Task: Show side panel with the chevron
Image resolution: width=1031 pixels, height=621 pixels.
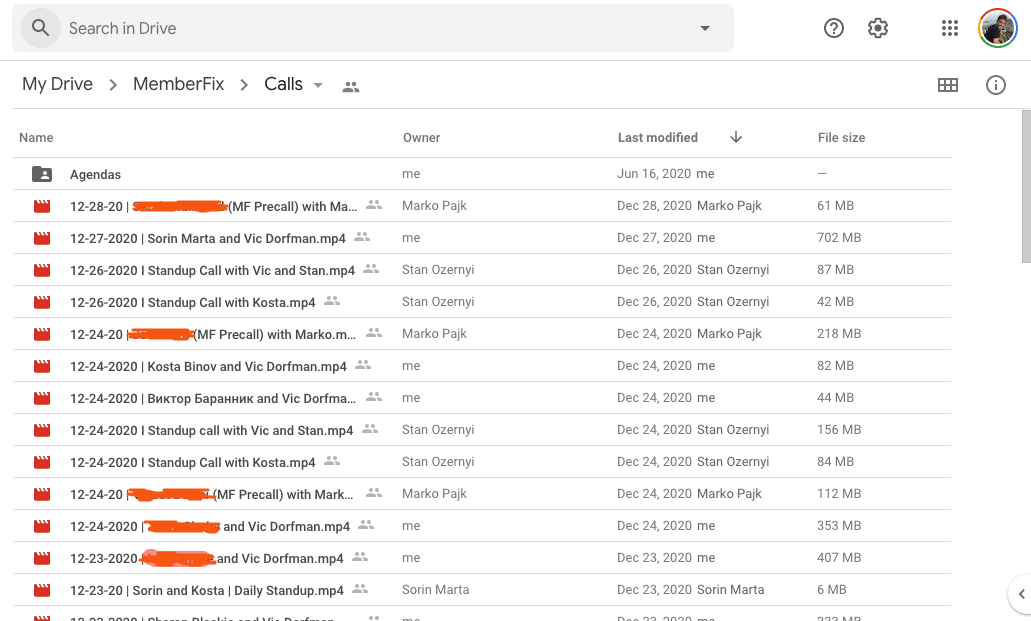Action: tap(1021, 594)
